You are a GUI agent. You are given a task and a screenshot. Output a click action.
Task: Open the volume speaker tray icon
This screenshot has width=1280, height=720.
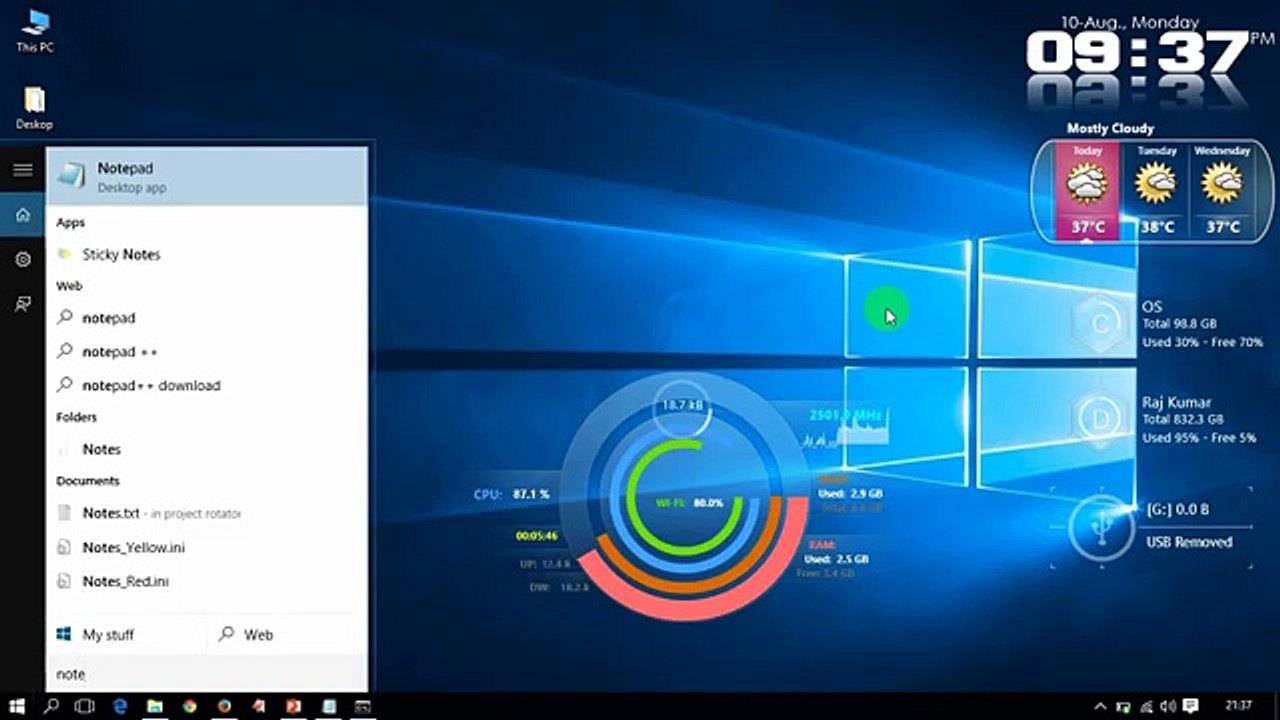tap(1166, 706)
